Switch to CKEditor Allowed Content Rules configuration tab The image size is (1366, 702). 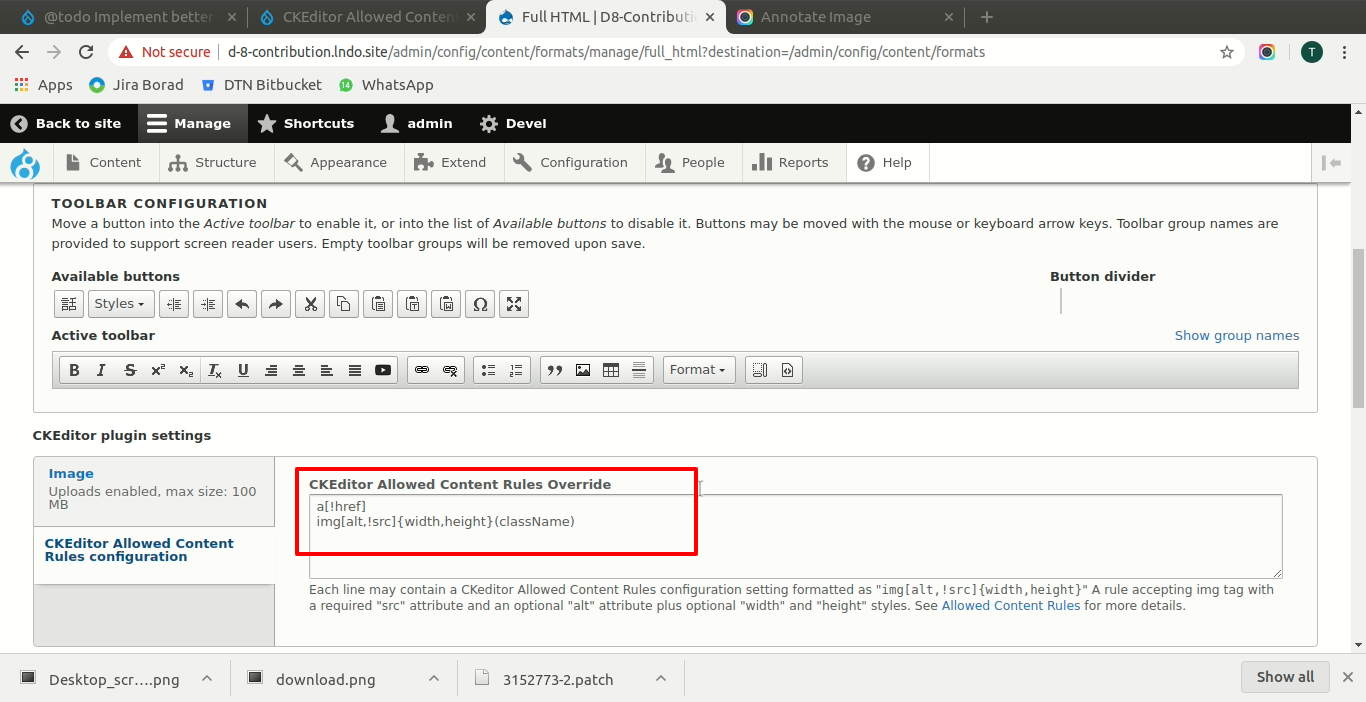click(x=139, y=550)
